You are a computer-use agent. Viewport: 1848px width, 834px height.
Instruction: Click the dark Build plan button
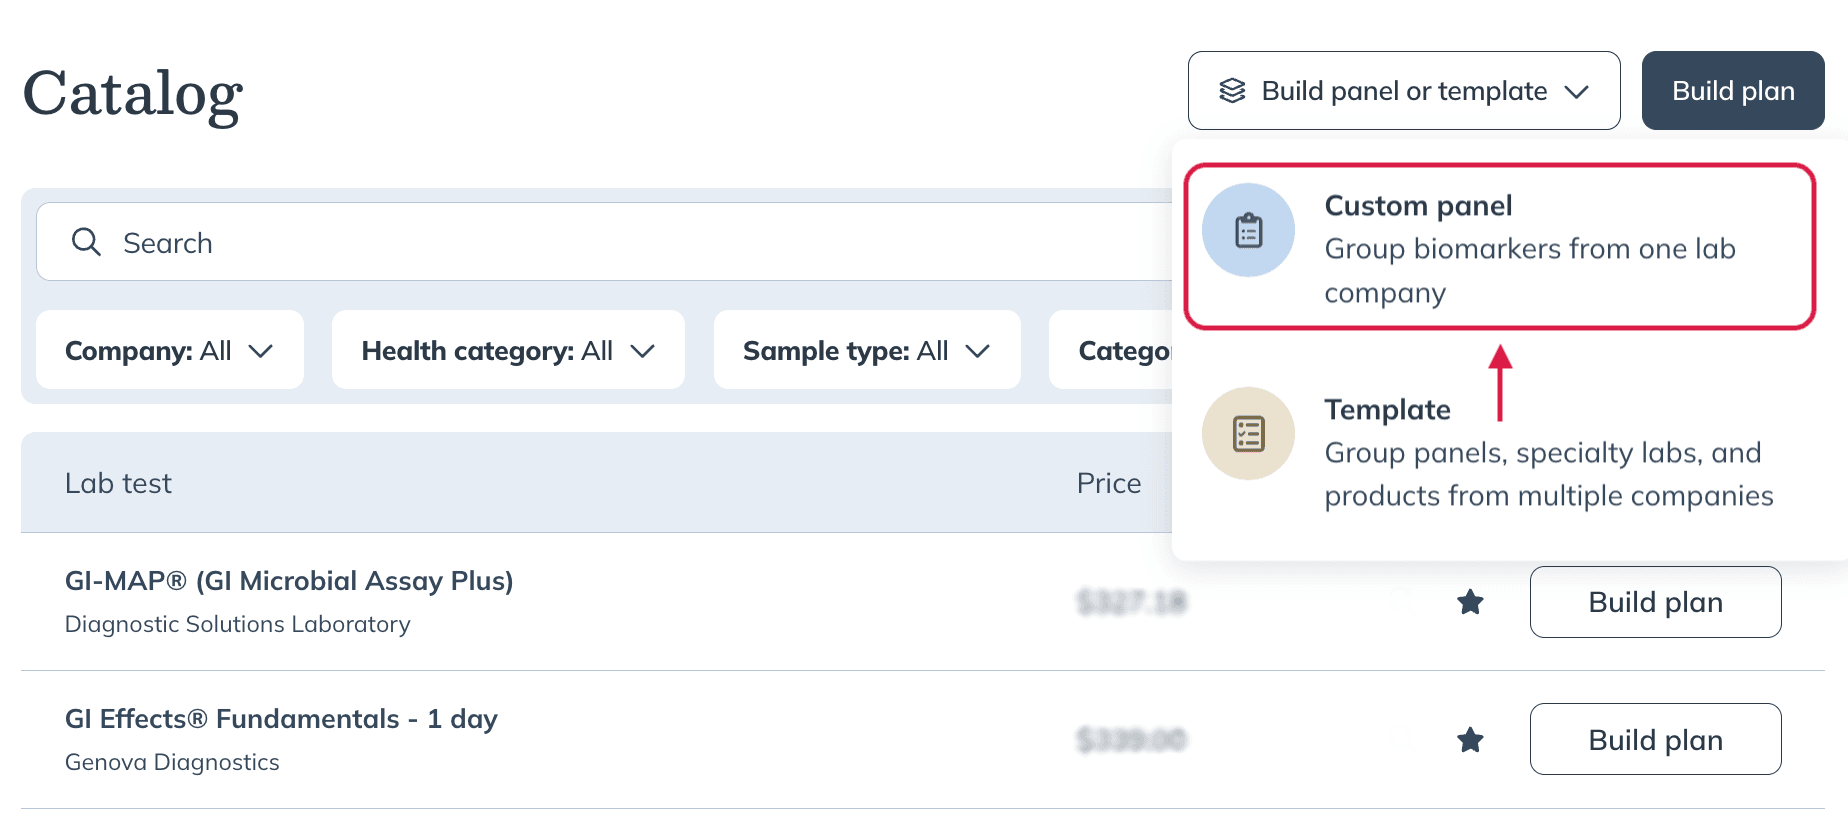[x=1733, y=91]
